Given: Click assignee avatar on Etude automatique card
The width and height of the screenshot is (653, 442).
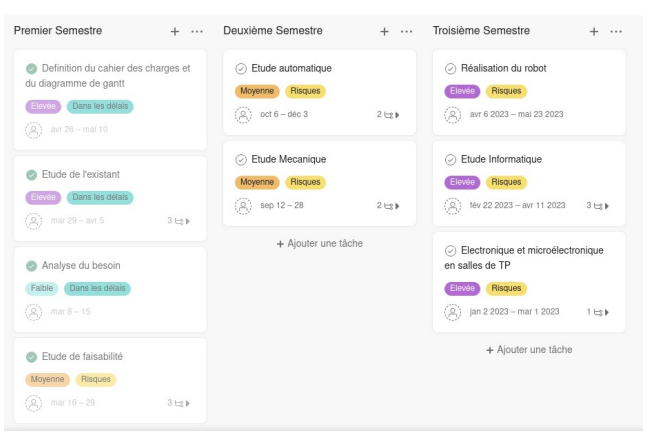Looking at the screenshot, I should point(243,115).
